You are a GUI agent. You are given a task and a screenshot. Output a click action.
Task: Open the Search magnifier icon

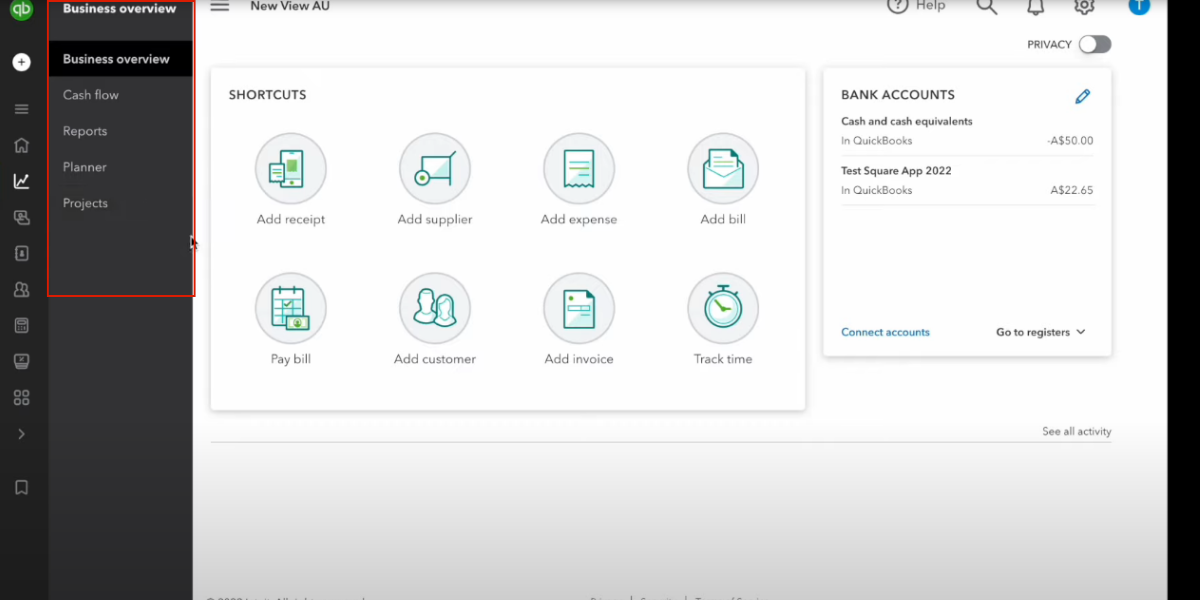[x=987, y=6]
